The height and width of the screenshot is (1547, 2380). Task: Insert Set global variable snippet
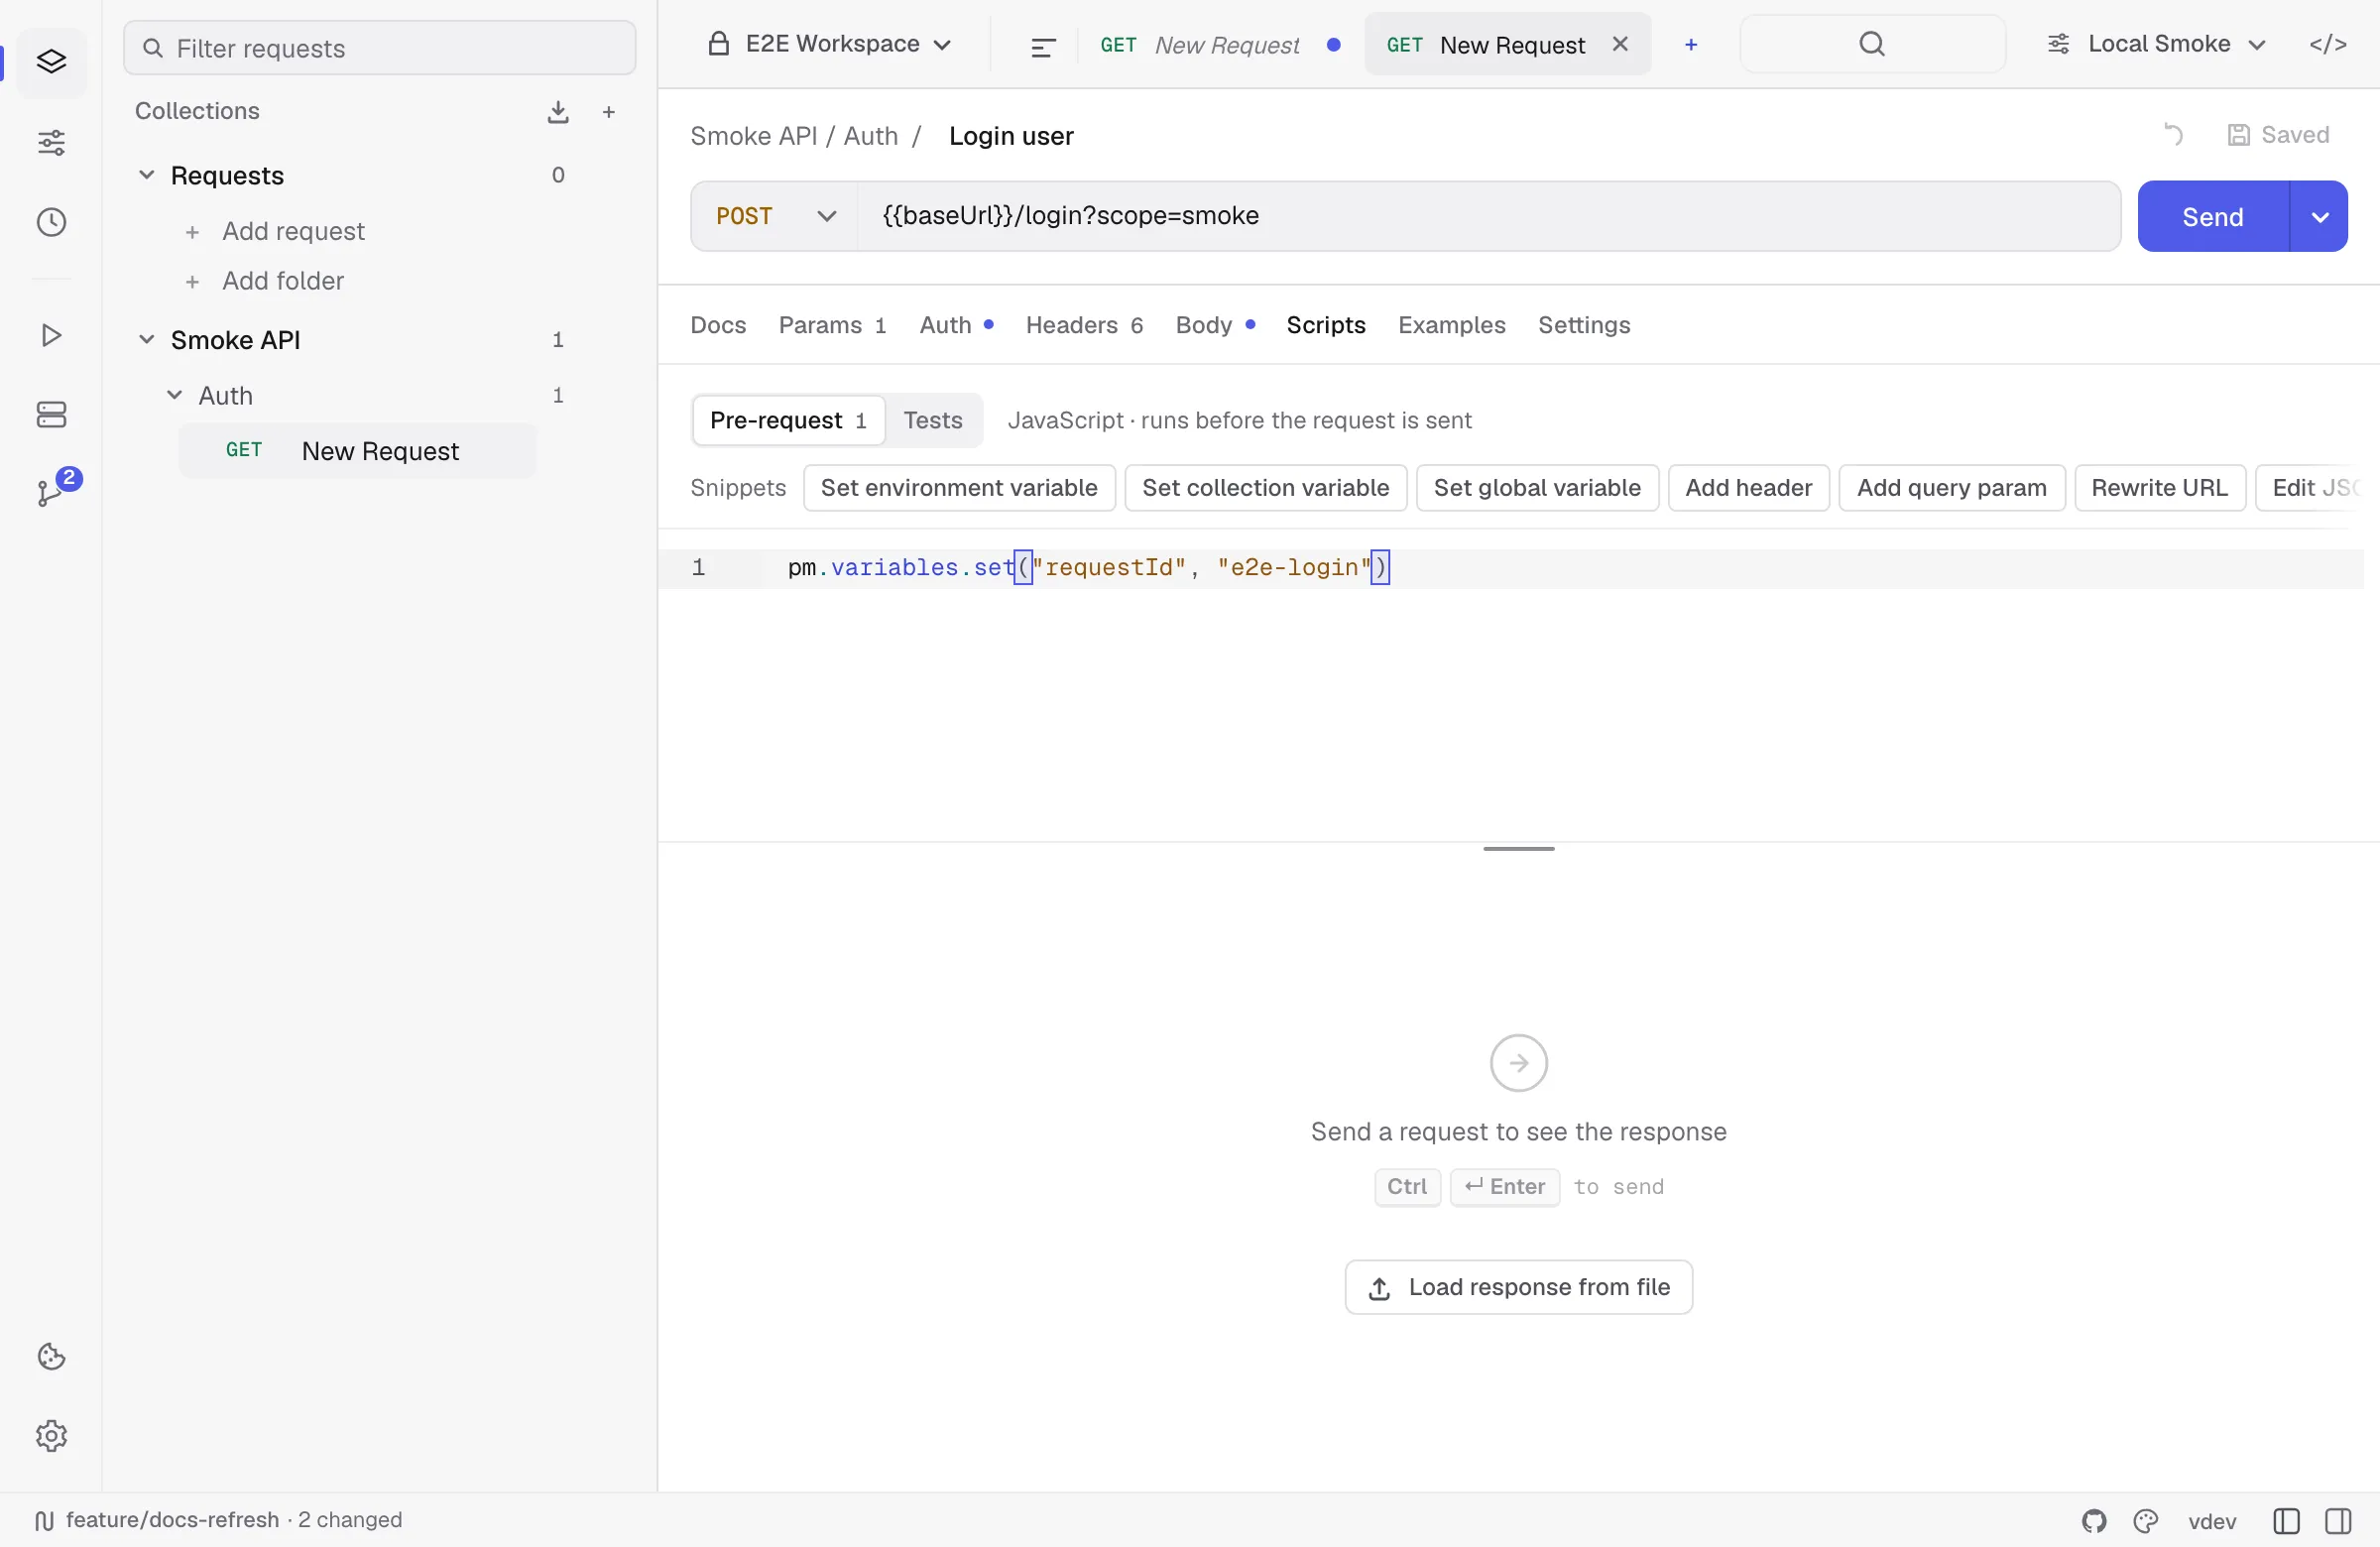pos(1537,488)
